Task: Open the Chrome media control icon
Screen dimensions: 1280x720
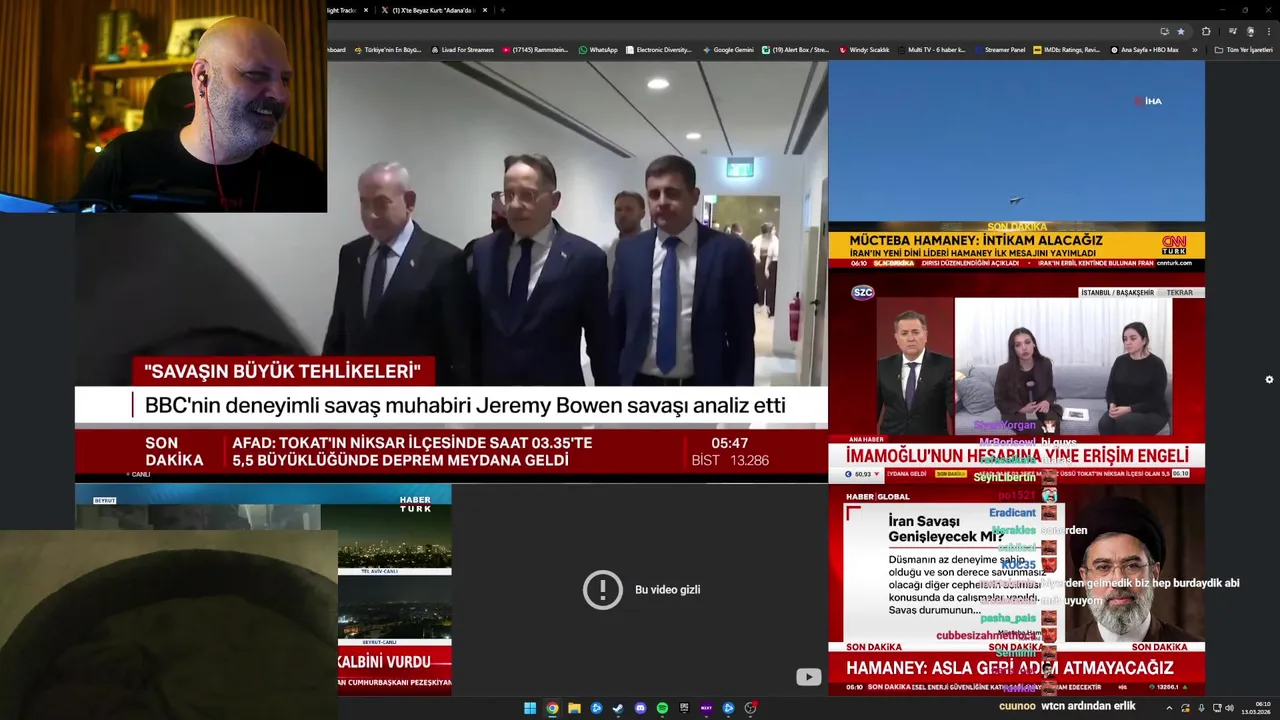Action: coord(1232,31)
